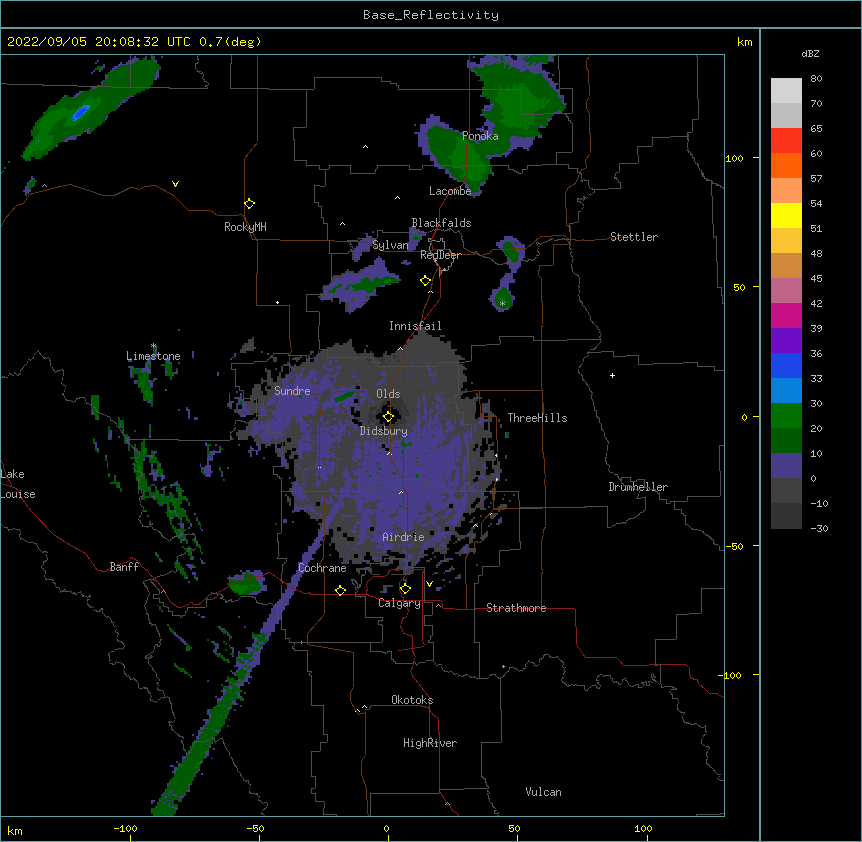
Task: Click the white plus marker north of Drumheller
Action: tap(612, 375)
